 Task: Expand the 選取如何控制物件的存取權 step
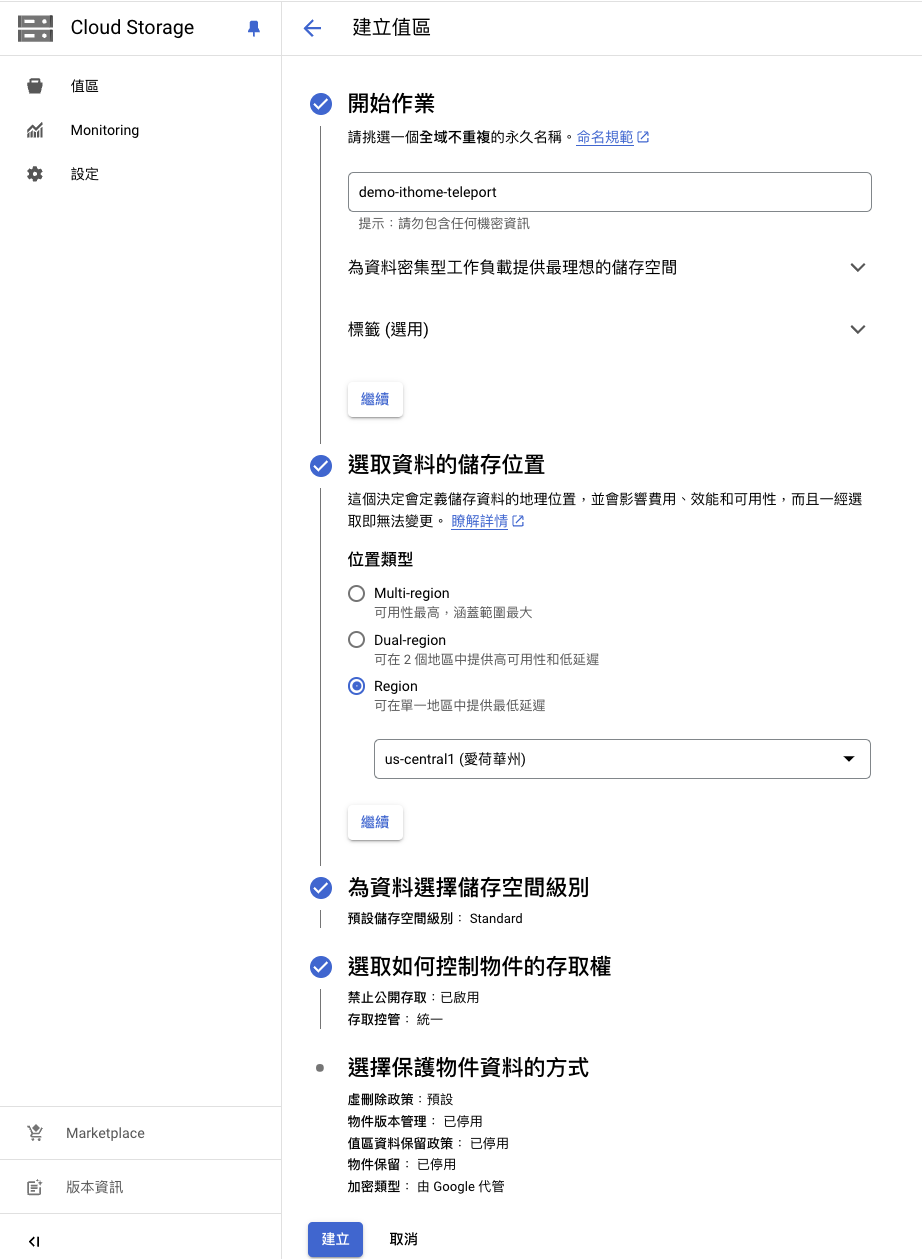coord(479,966)
